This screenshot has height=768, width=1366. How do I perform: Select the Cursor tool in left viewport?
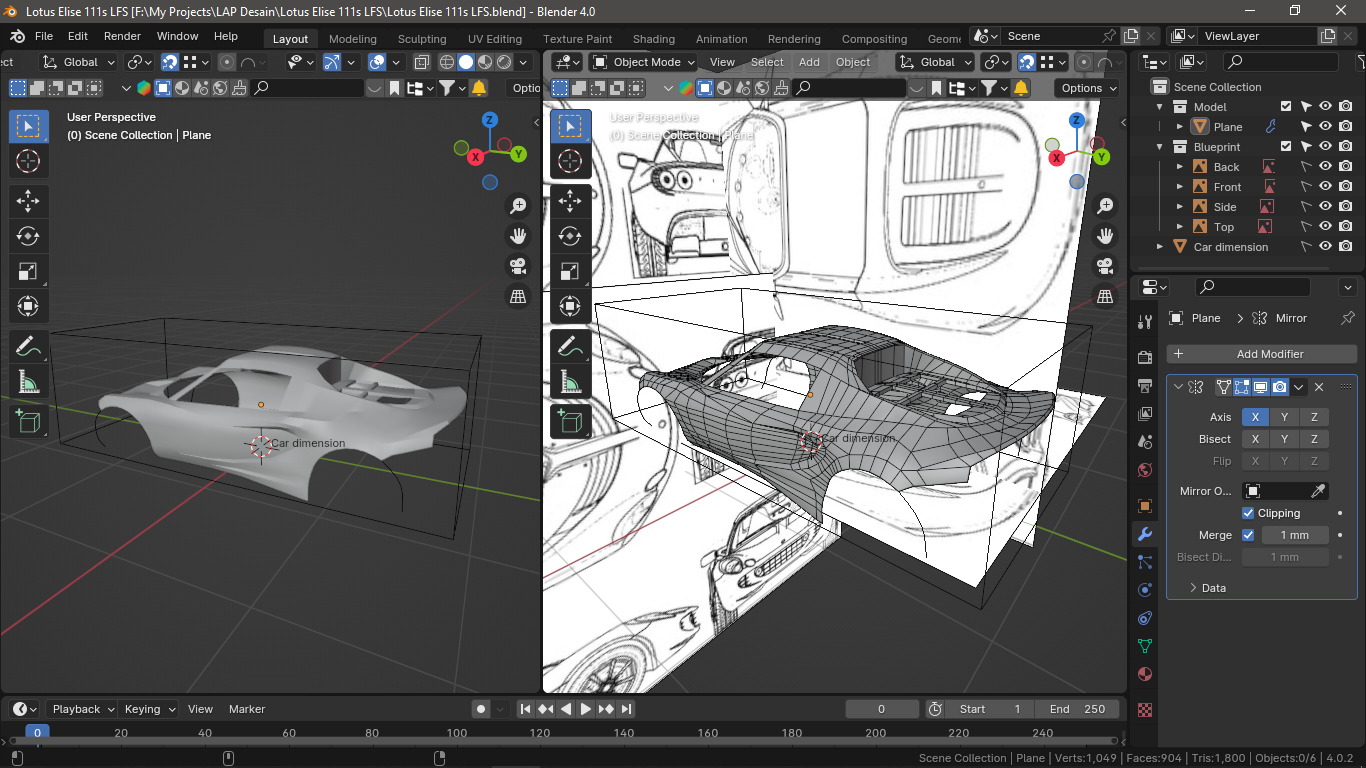coord(28,161)
